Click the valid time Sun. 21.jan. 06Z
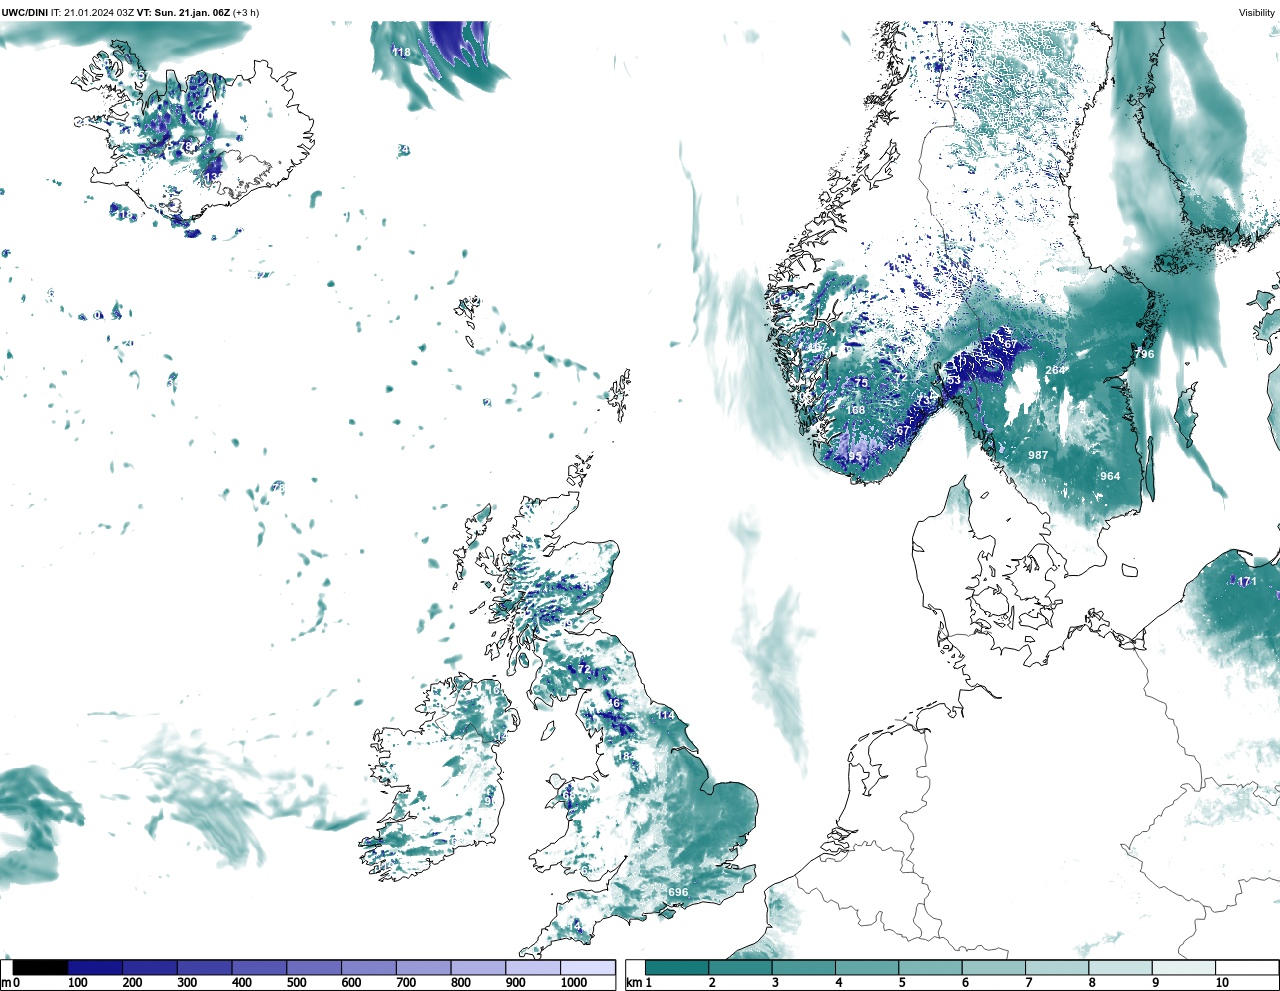 pos(192,12)
